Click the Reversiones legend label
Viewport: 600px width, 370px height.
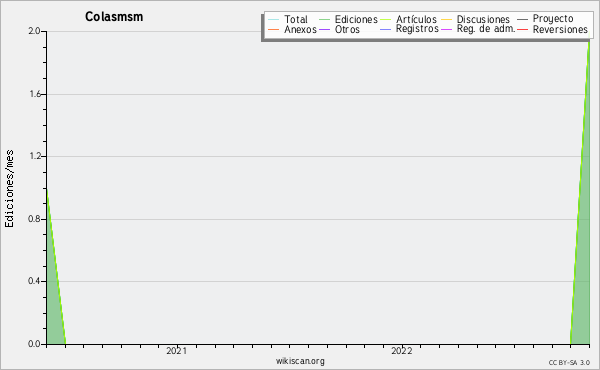click(x=560, y=29)
